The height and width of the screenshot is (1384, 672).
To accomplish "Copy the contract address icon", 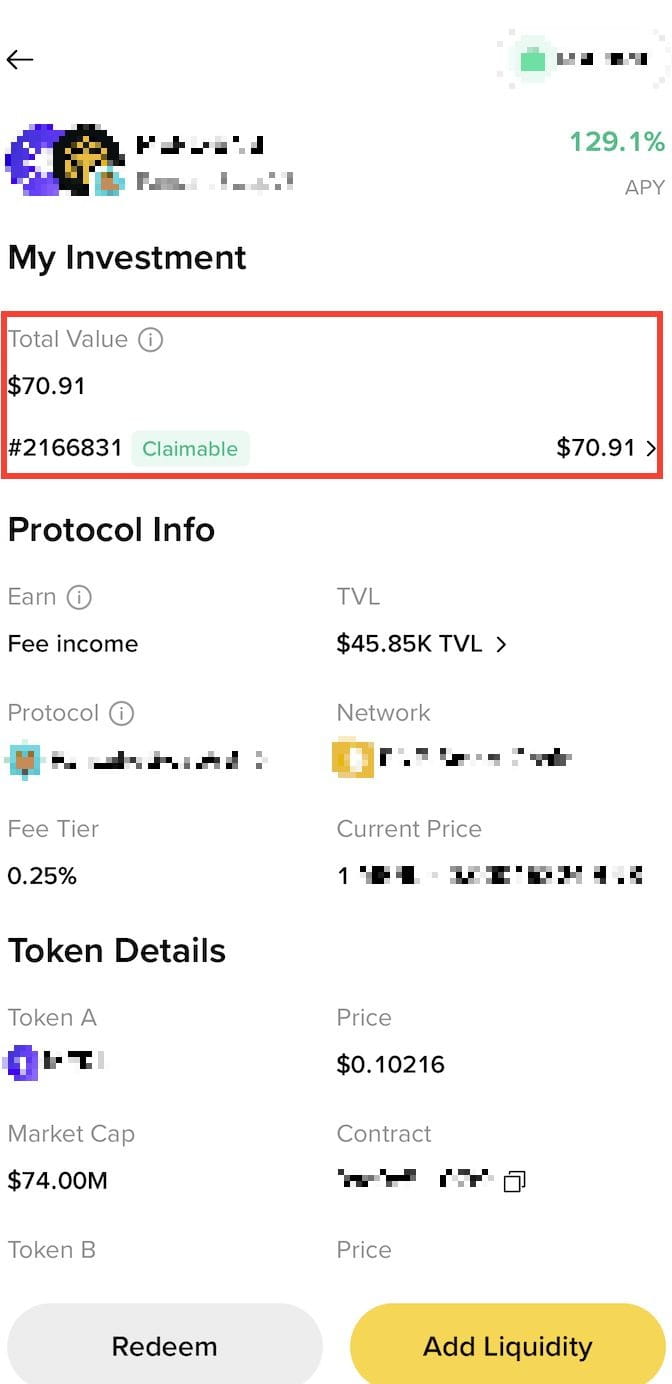I will pyautogui.click(x=514, y=1182).
